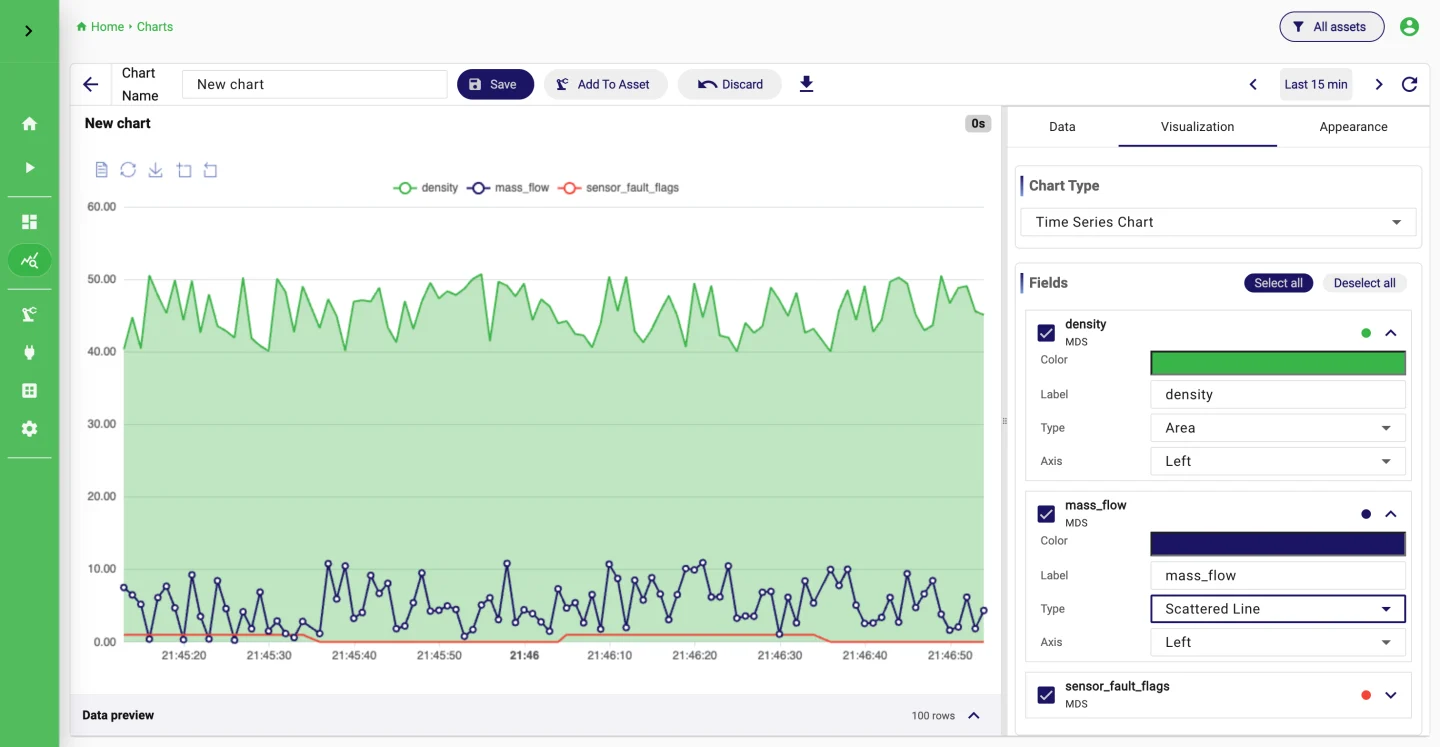Open the data view document icon above the chart

101,170
